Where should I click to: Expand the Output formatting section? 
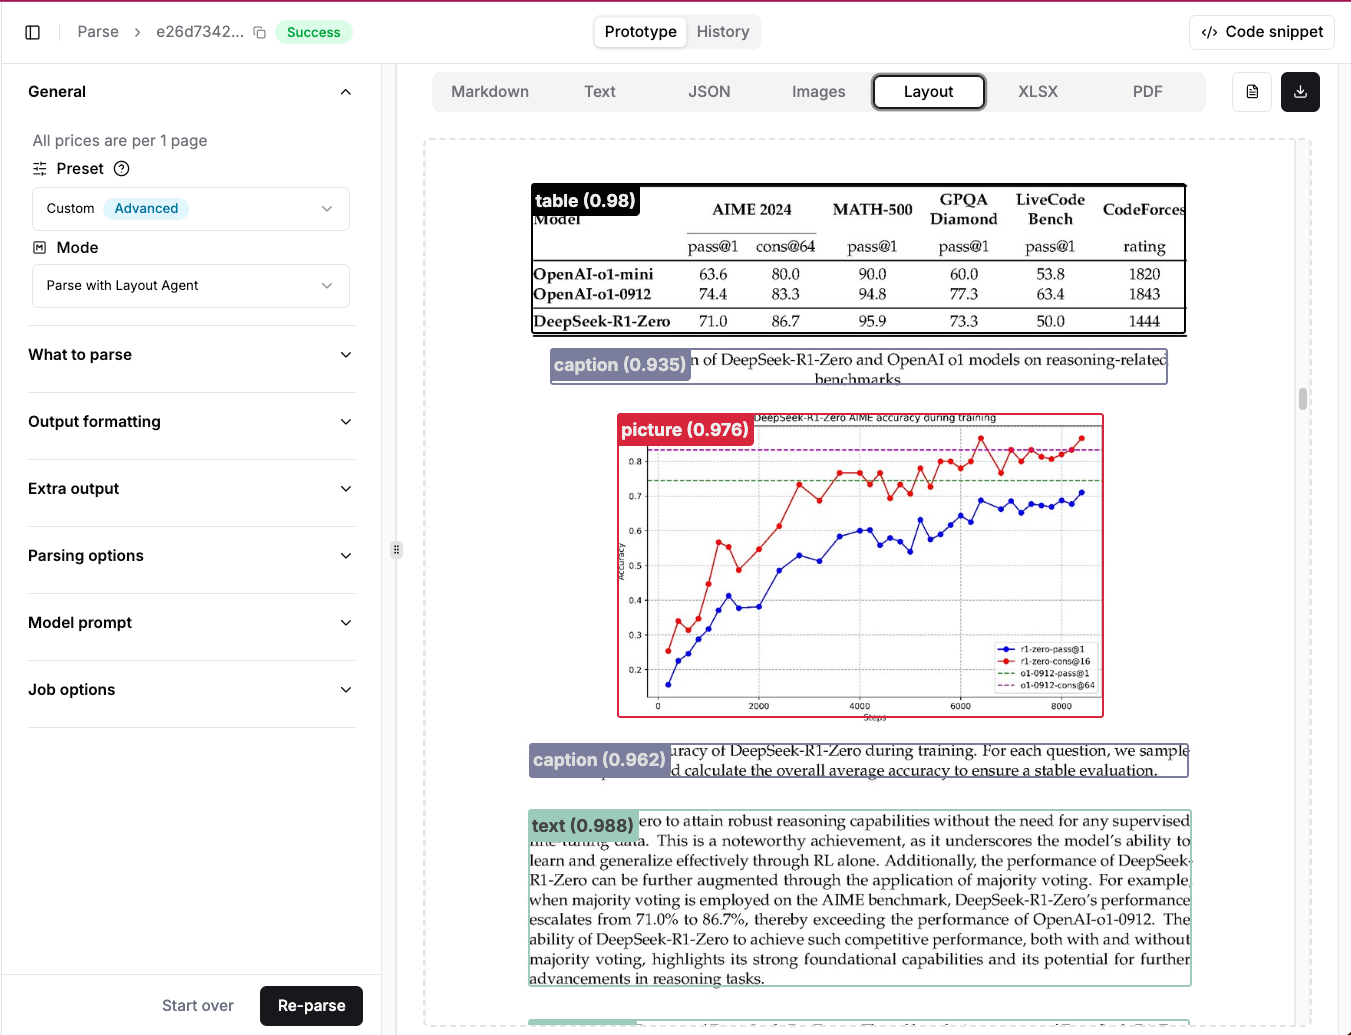coord(190,422)
